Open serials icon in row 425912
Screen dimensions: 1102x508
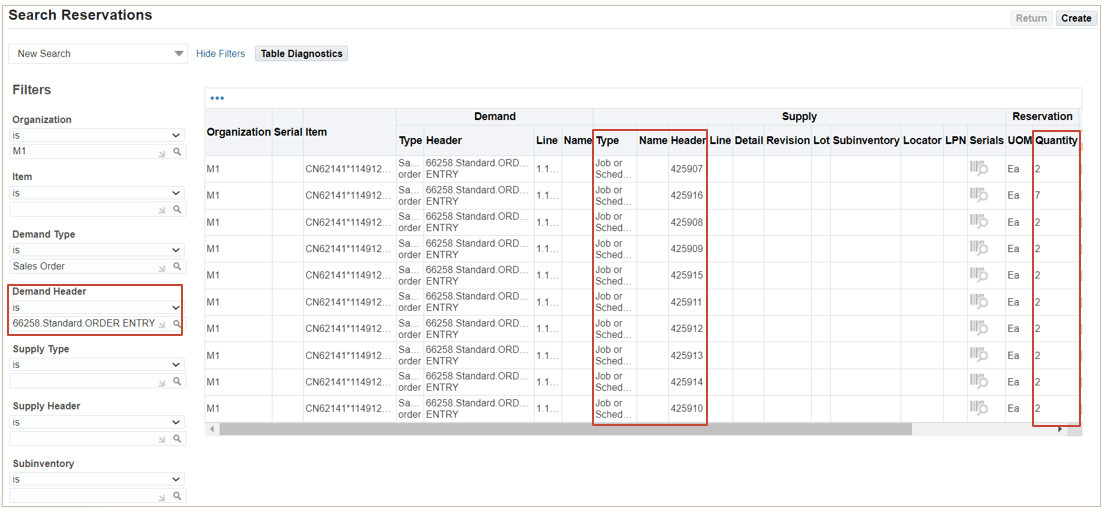978,329
